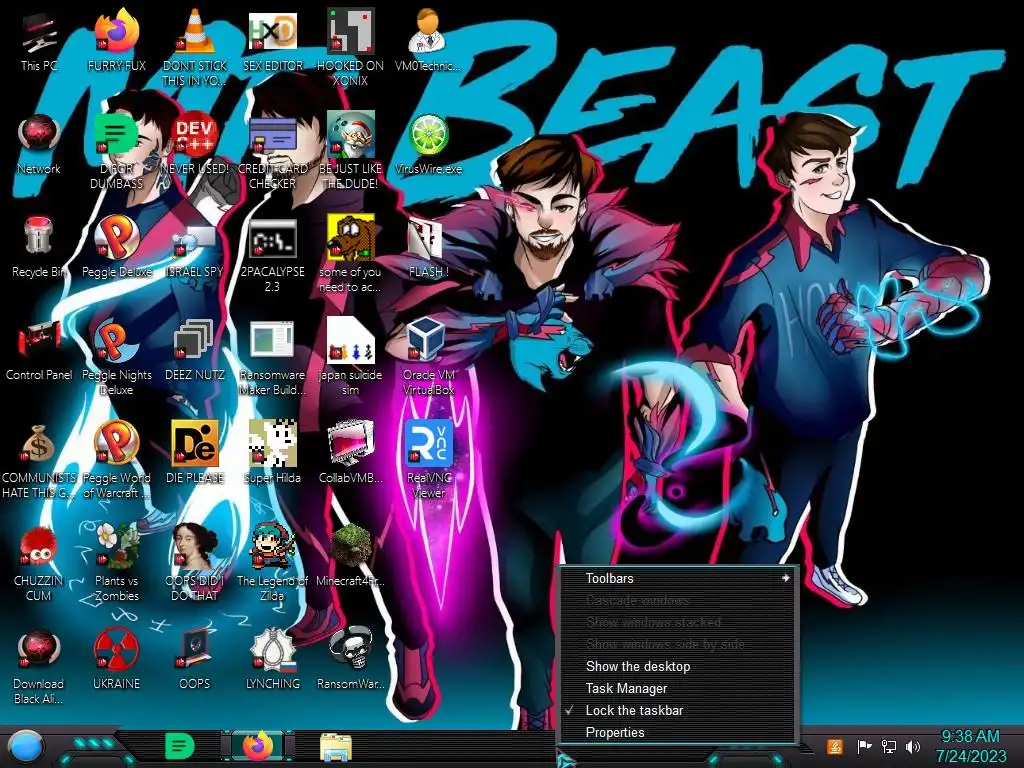Open the clock showing 9:38 AM

pyautogui.click(x=970, y=746)
